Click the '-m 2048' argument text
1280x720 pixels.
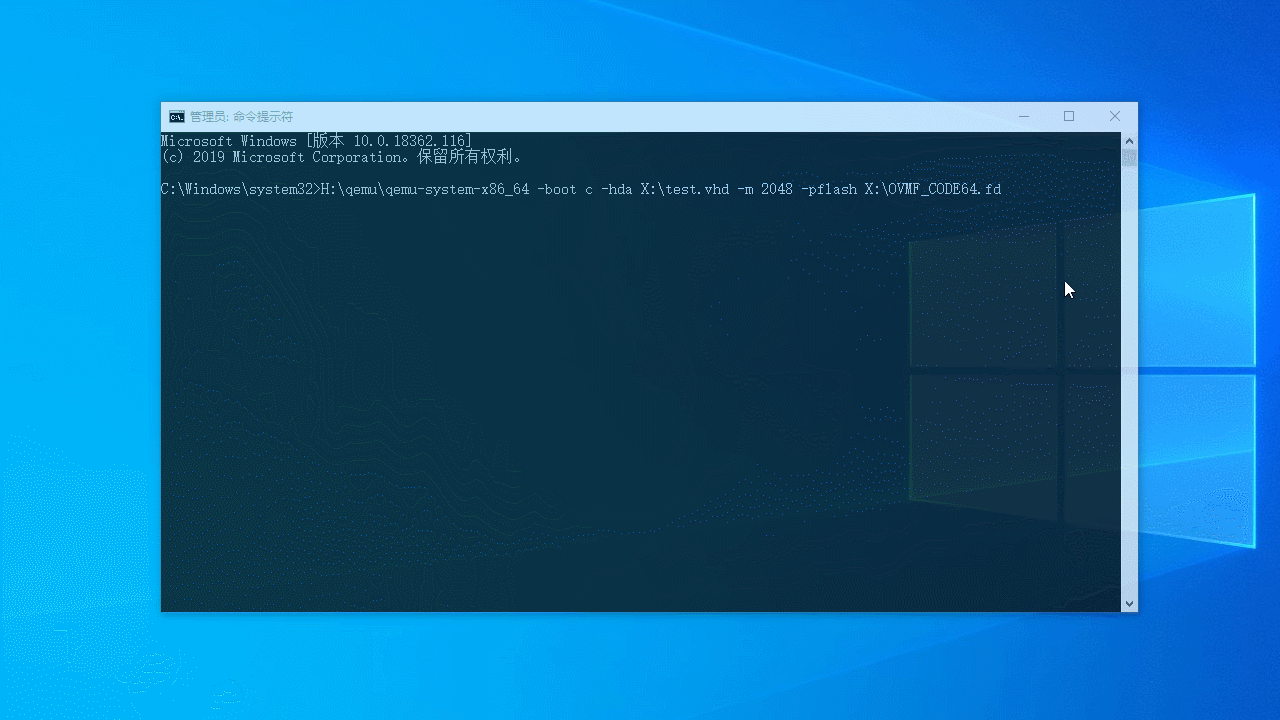[x=765, y=189]
